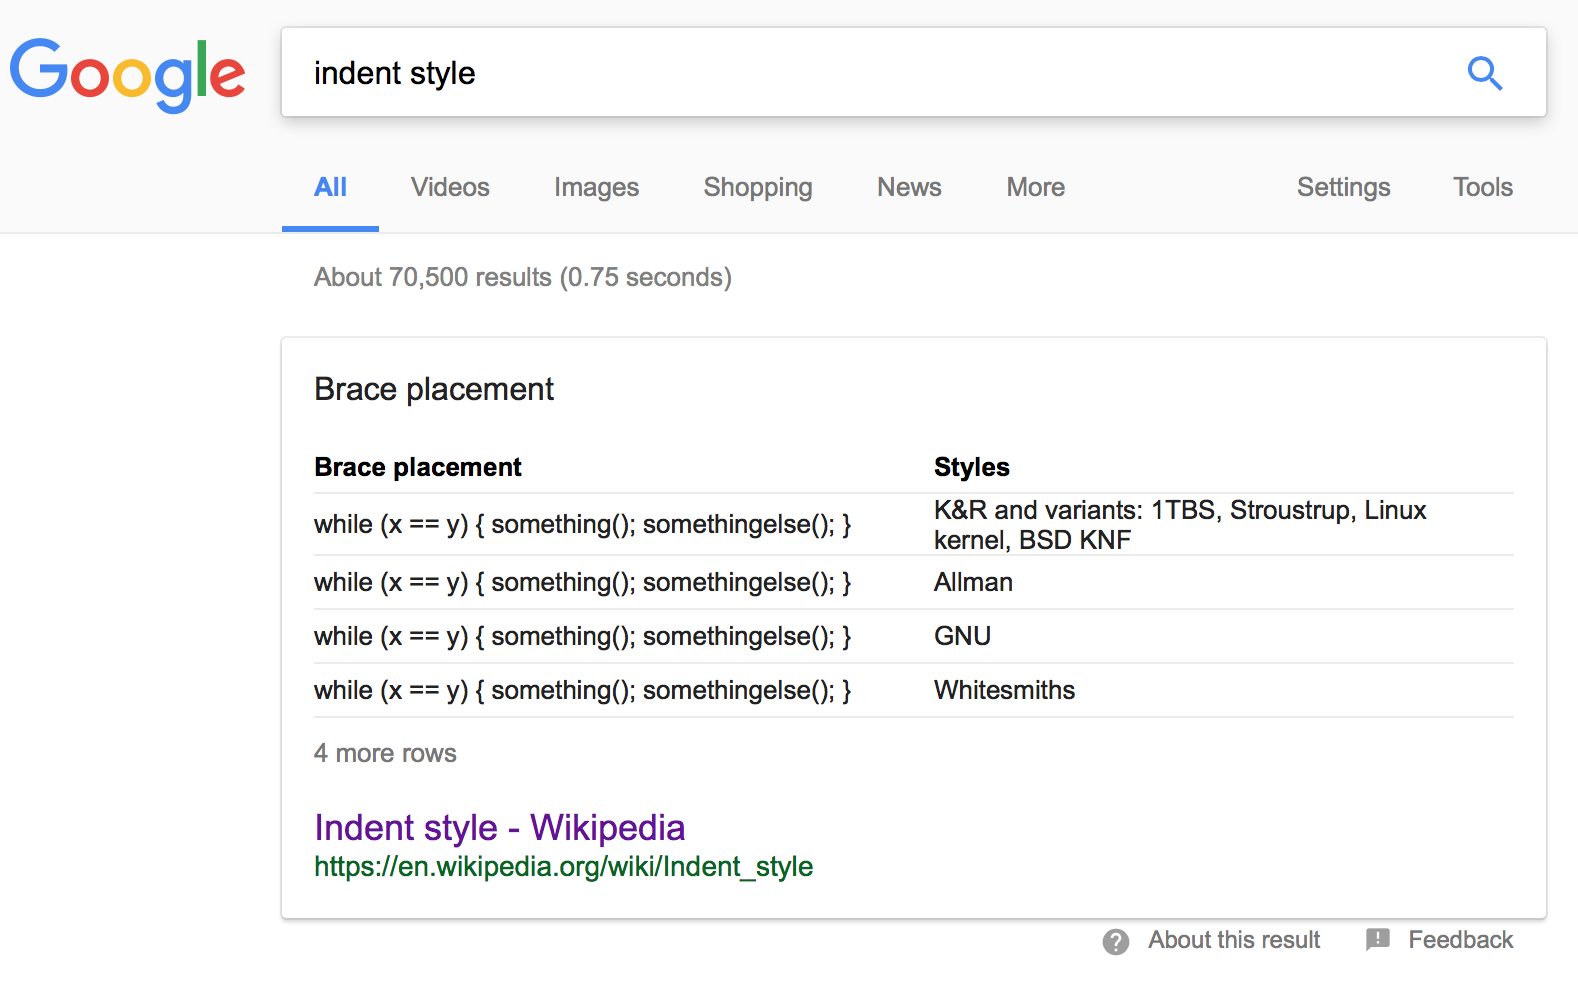Expand the More search menu

coord(1035,187)
